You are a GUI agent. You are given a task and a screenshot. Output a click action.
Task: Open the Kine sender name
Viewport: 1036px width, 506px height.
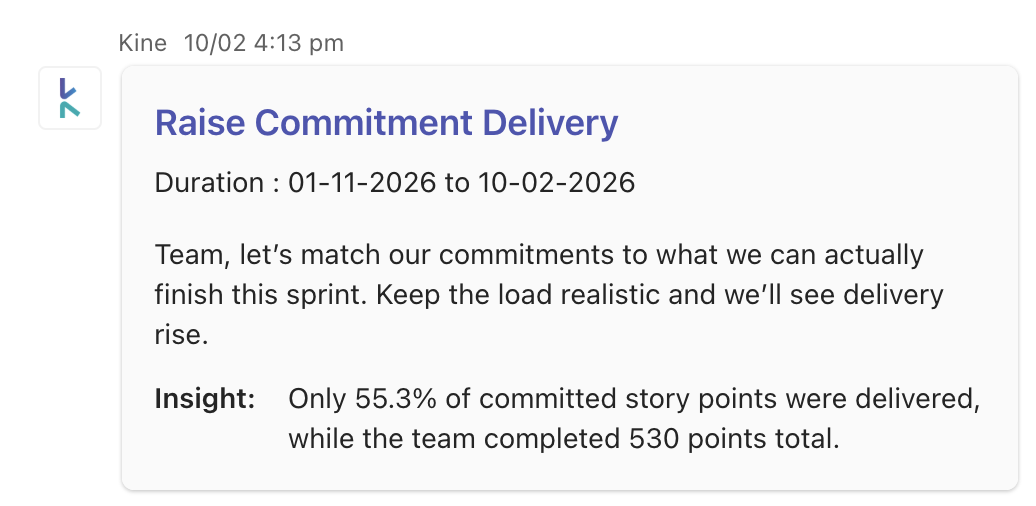(x=142, y=43)
